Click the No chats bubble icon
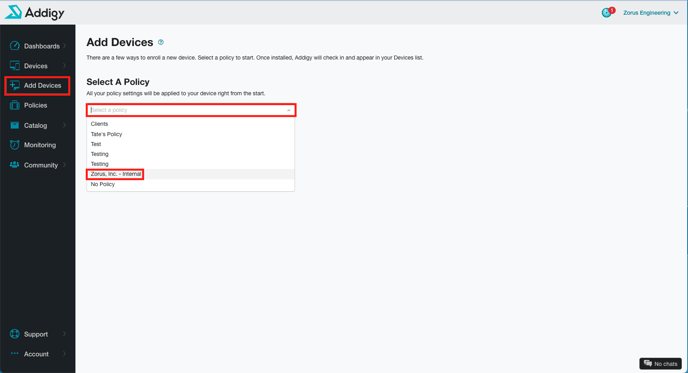The width and height of the screenshot is (688, 373). 648,363
